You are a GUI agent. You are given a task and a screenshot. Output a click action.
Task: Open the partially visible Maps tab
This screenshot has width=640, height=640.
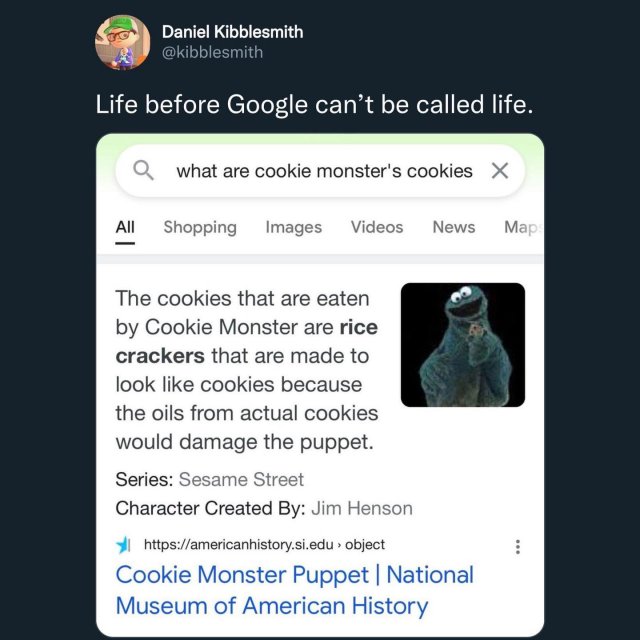point(523,227)
